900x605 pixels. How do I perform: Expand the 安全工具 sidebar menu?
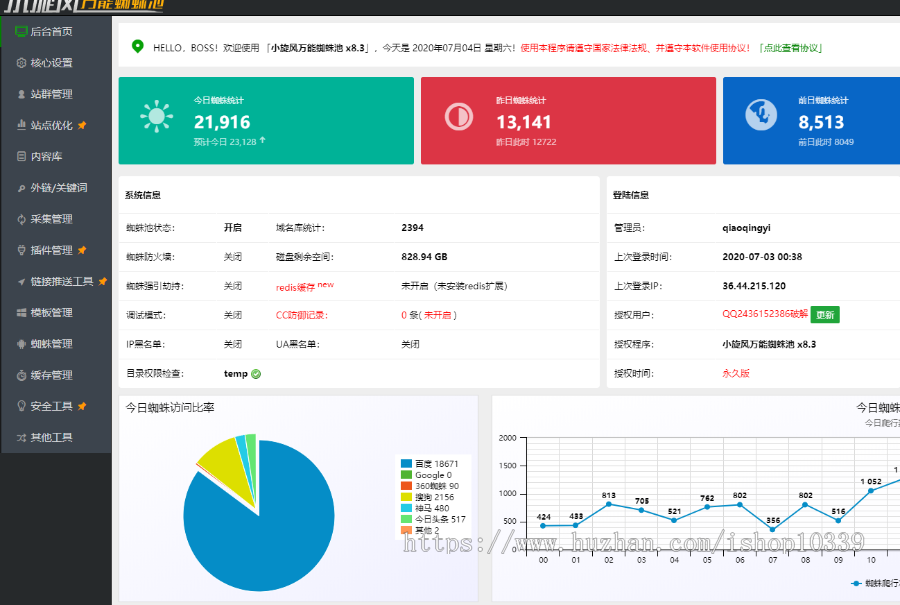click(51, 406)
